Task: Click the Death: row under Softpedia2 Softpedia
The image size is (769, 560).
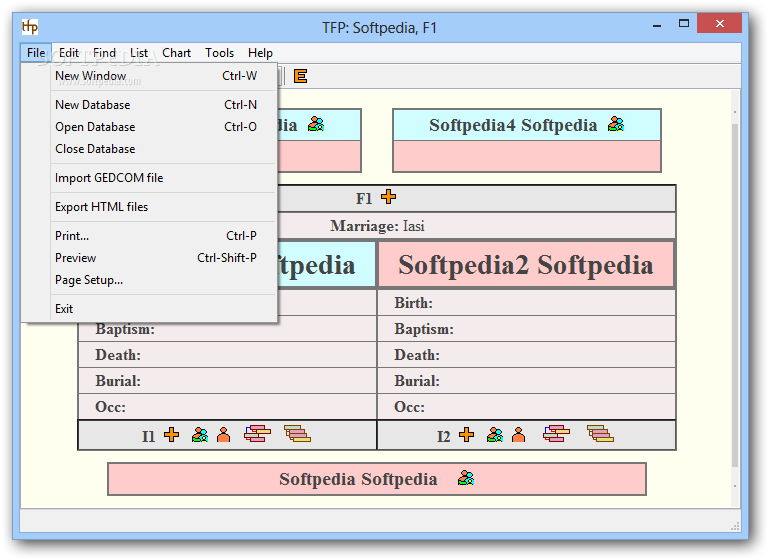Action: coord(526,355)
